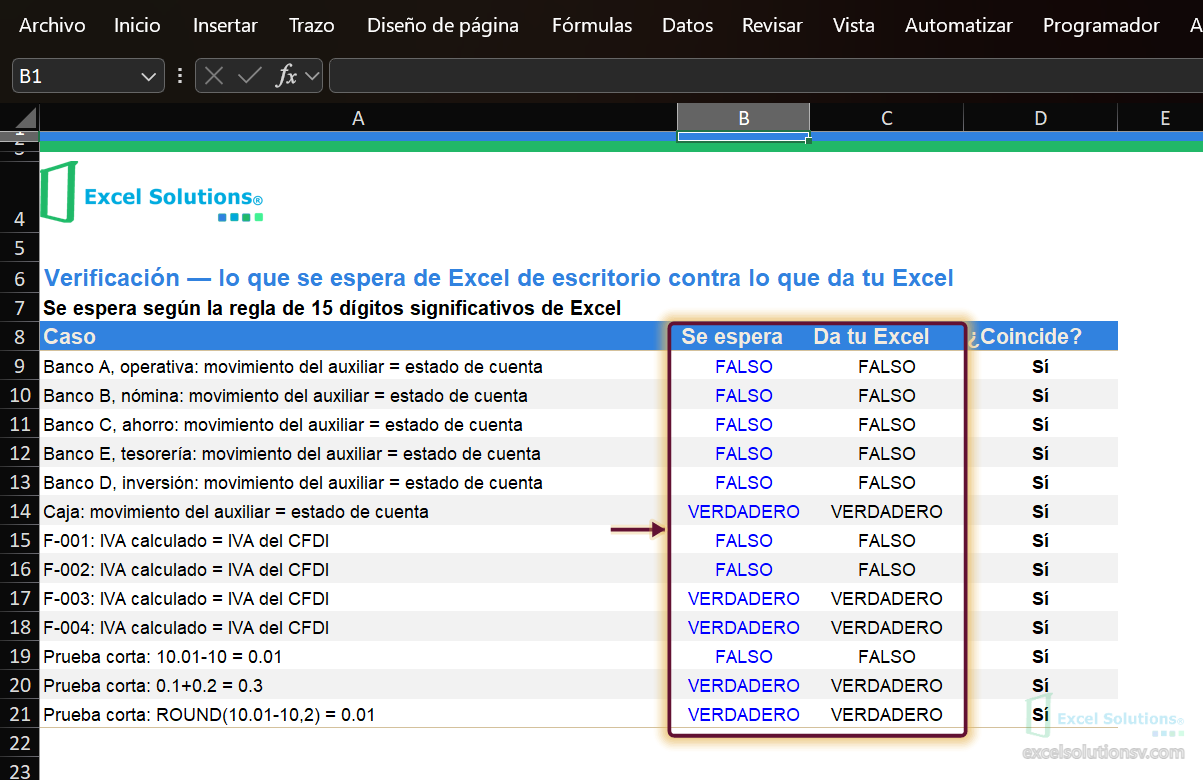Select 'Prueba corta: 10.01-10 = 0.01' cell
Image resolution: width=1203 pixels, height=780 pixels.
358,656
